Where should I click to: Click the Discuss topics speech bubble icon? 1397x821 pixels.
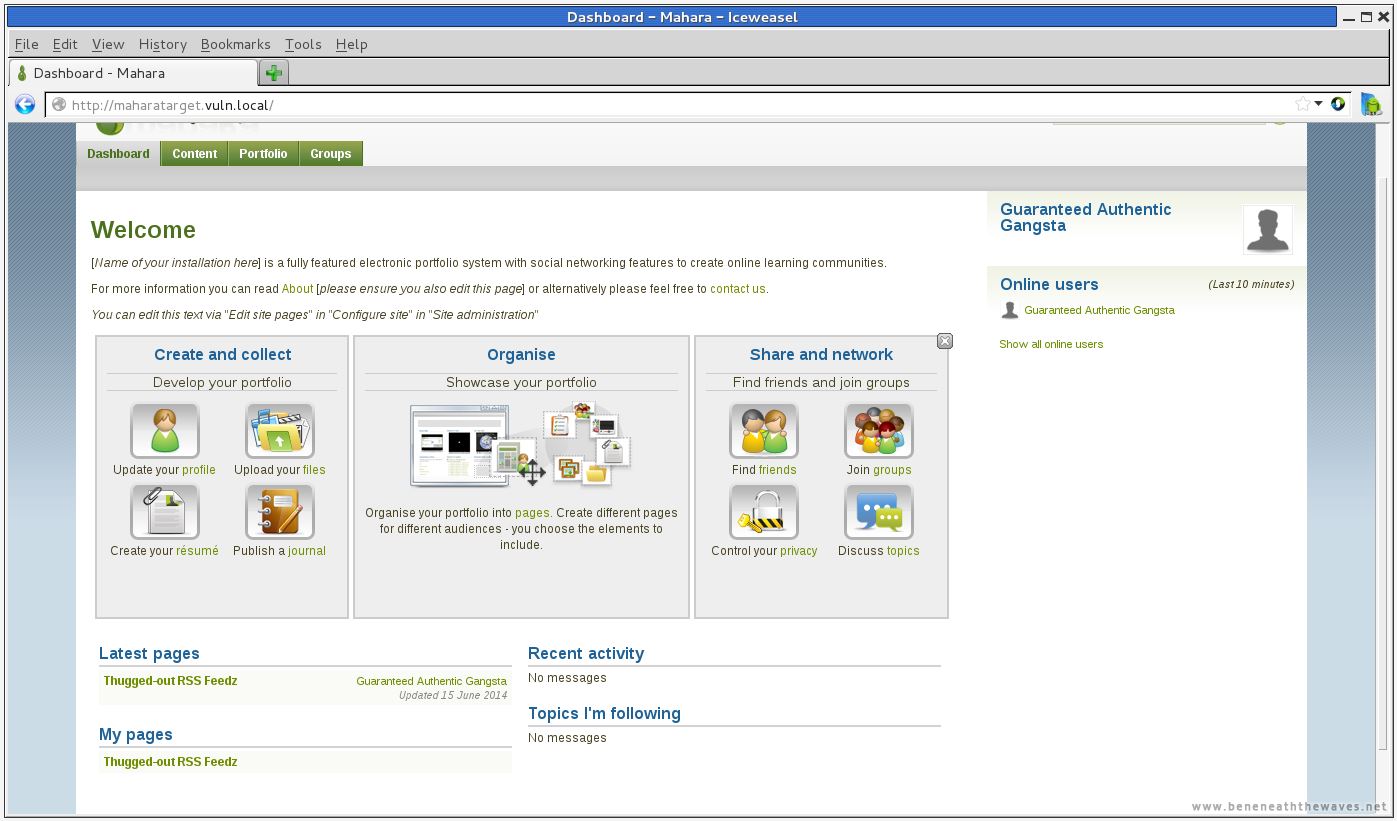pyautogui.click(x=879, y=511)
